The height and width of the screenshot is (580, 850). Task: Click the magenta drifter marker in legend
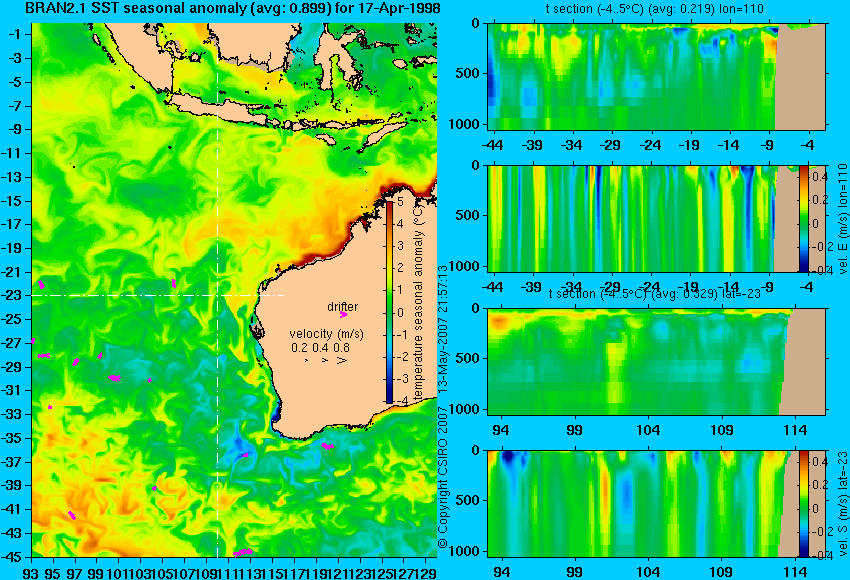point(343,314)
